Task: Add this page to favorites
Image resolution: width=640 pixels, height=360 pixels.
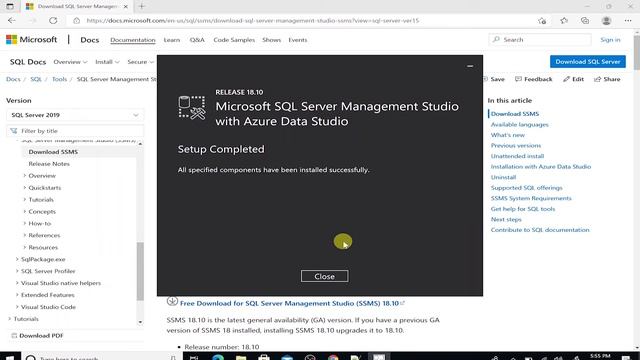Action: pyautogui.click(x=542, y=20)
